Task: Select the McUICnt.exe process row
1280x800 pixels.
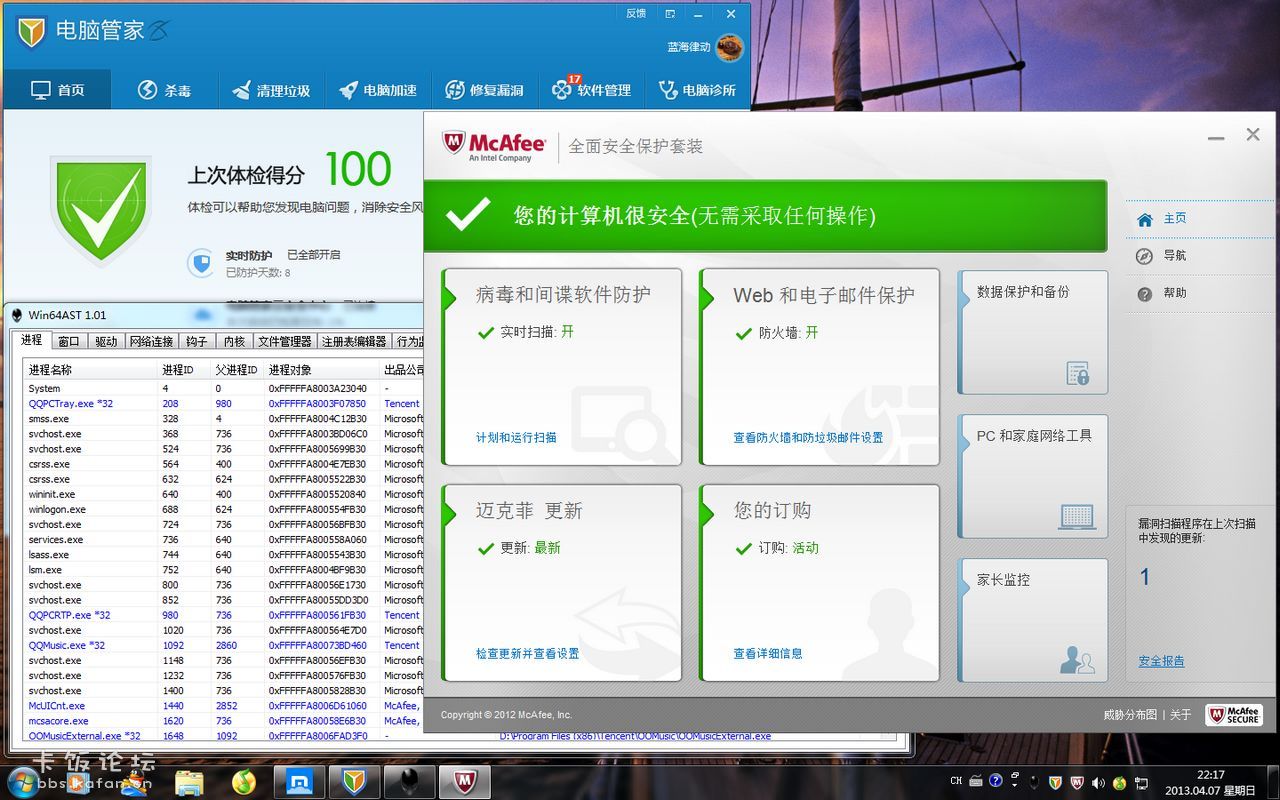Action: tap(222, 705)
